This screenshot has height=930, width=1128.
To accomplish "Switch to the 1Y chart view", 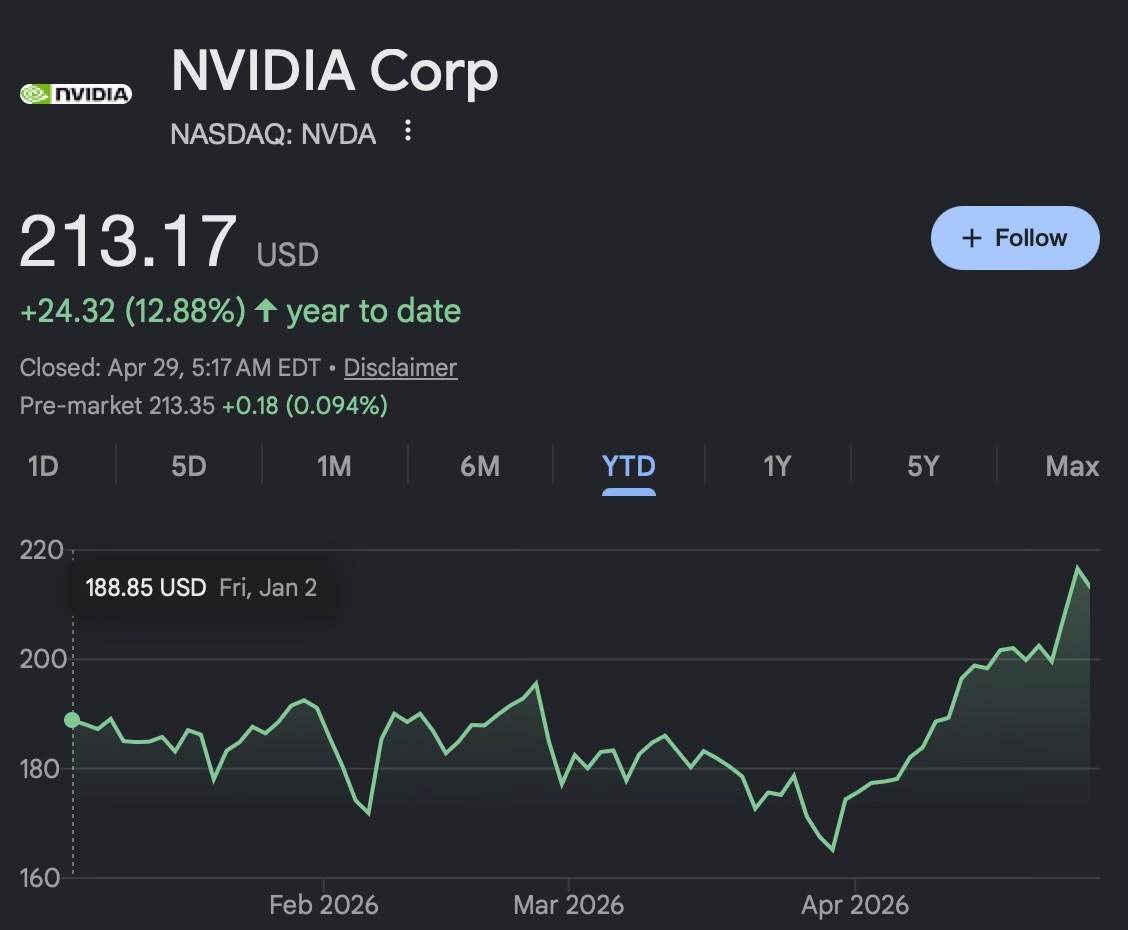I will [777, 466].
